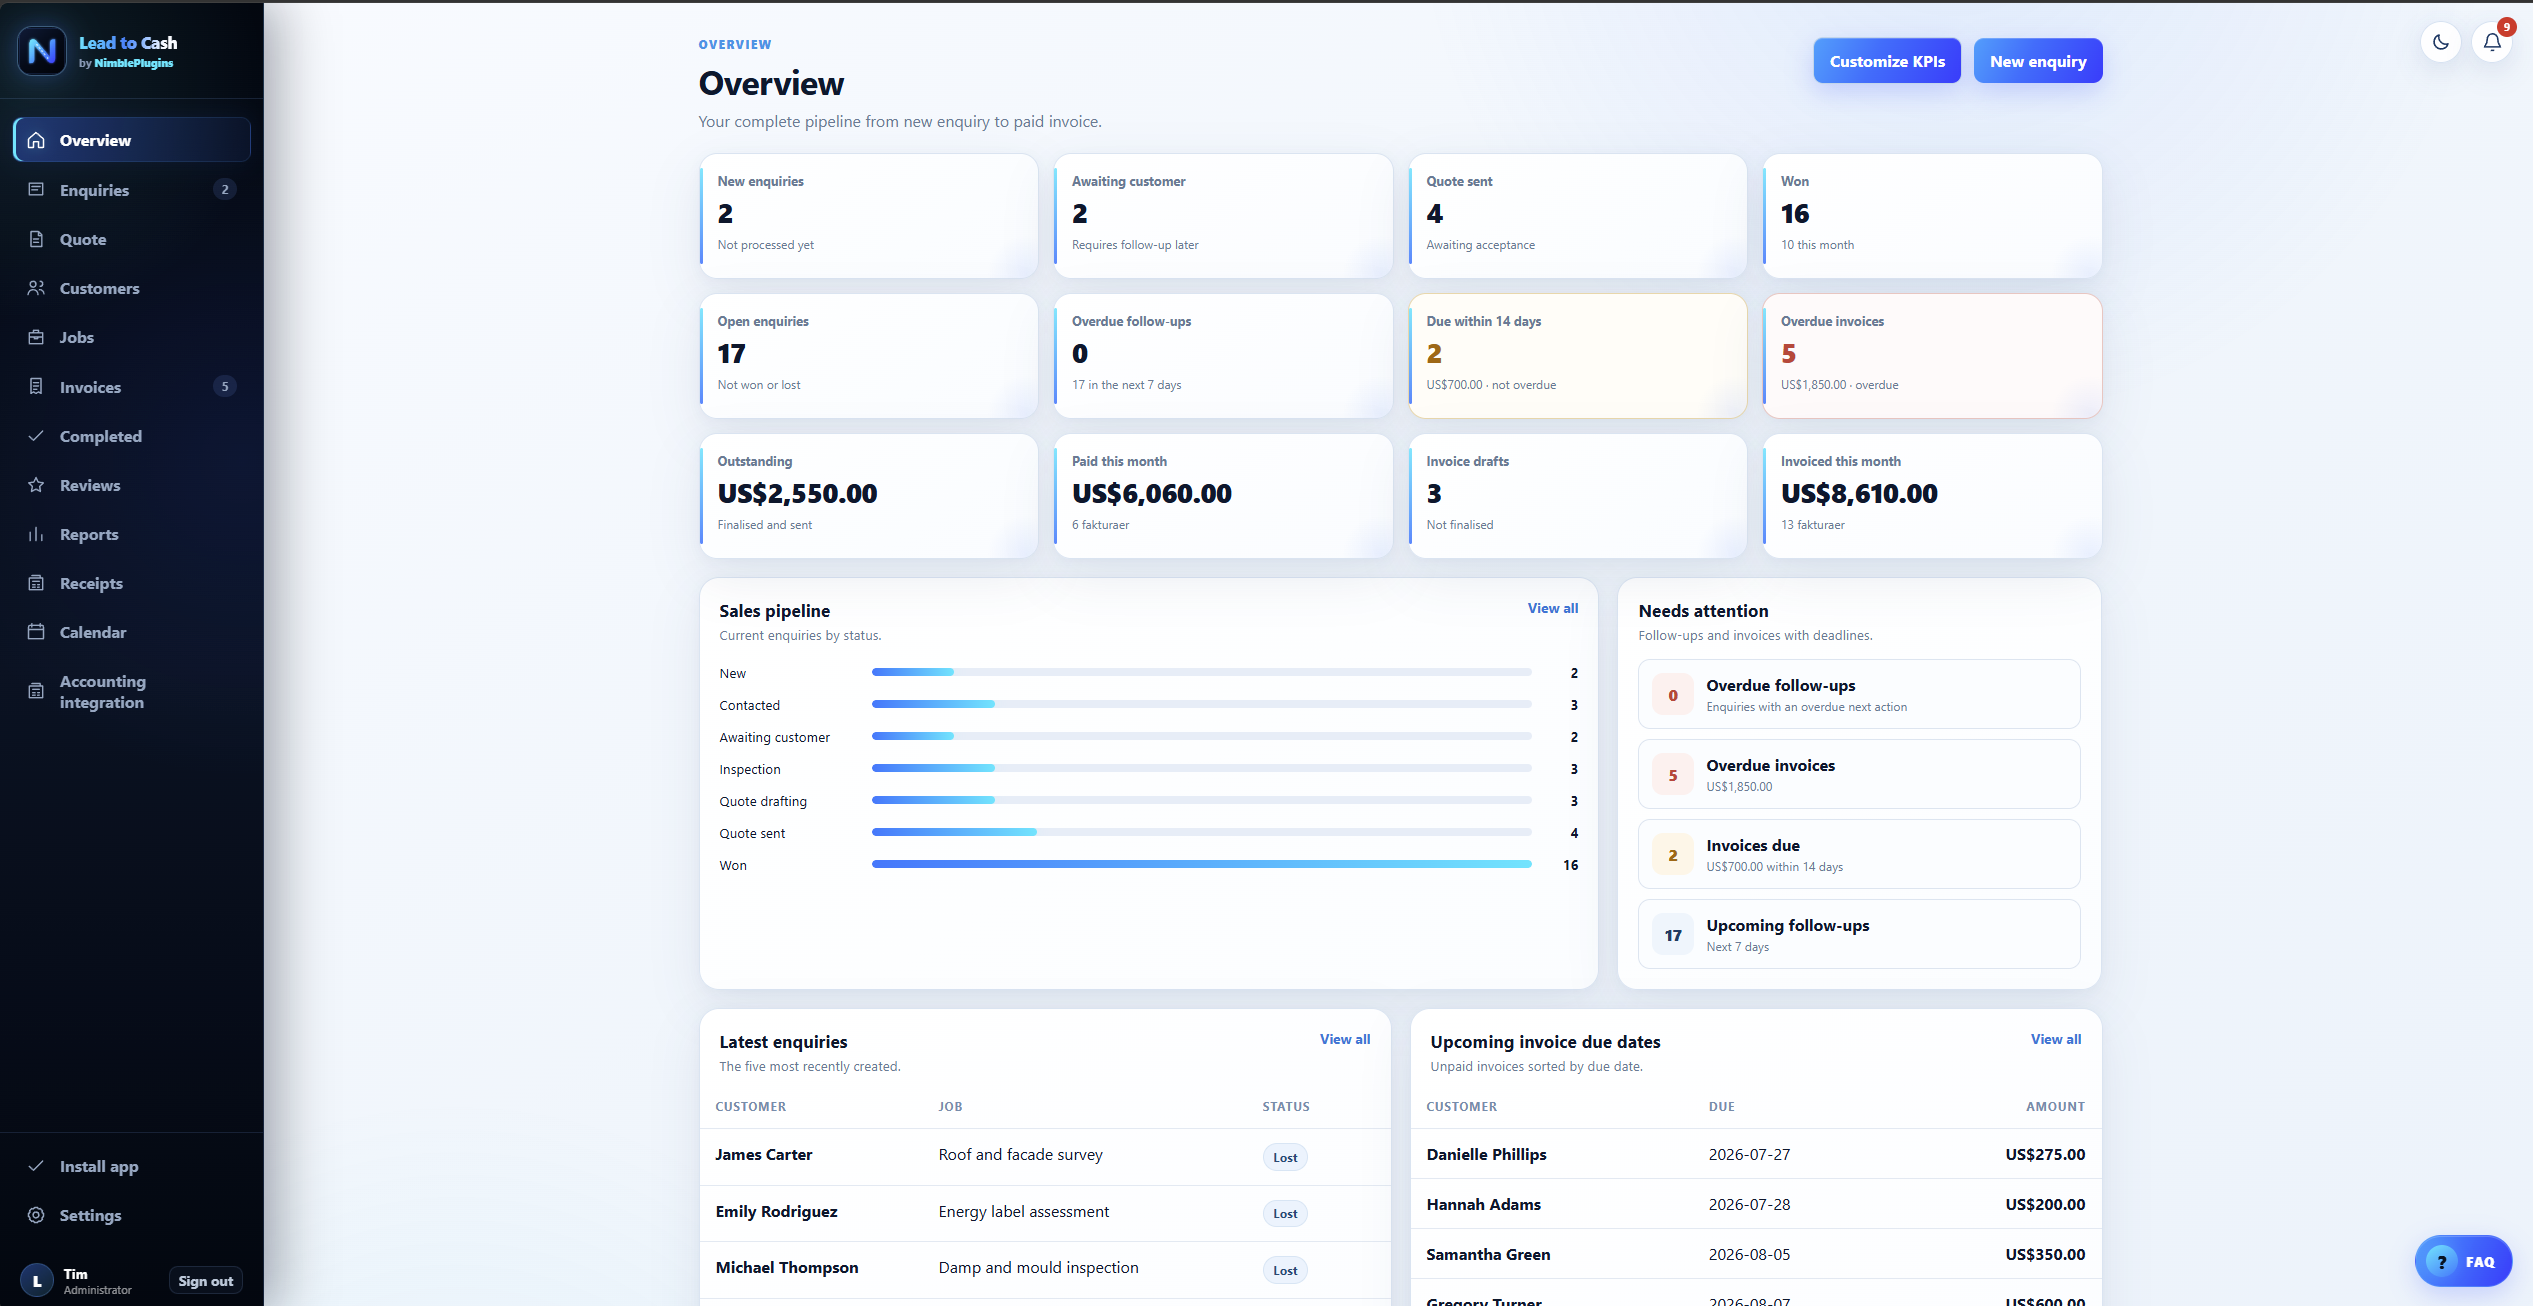The width and height of the screenshot is (2533, 1306).
Task: View all upcoming invoice due dates
Action: [2056, 1039]
